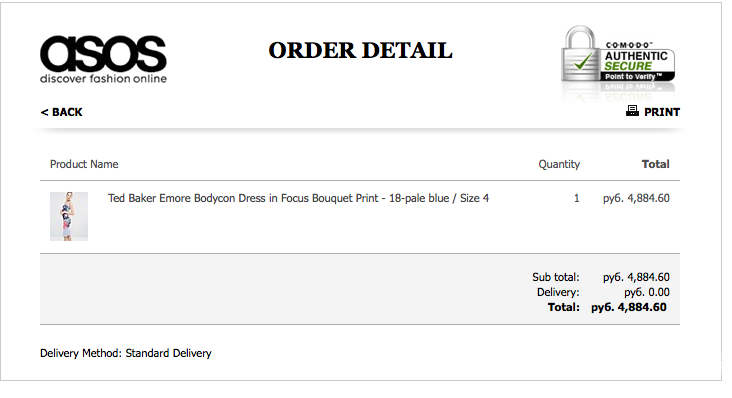Click the Sub total amount
The width and height of the screenshot is (732, 398).
point(636,277)
